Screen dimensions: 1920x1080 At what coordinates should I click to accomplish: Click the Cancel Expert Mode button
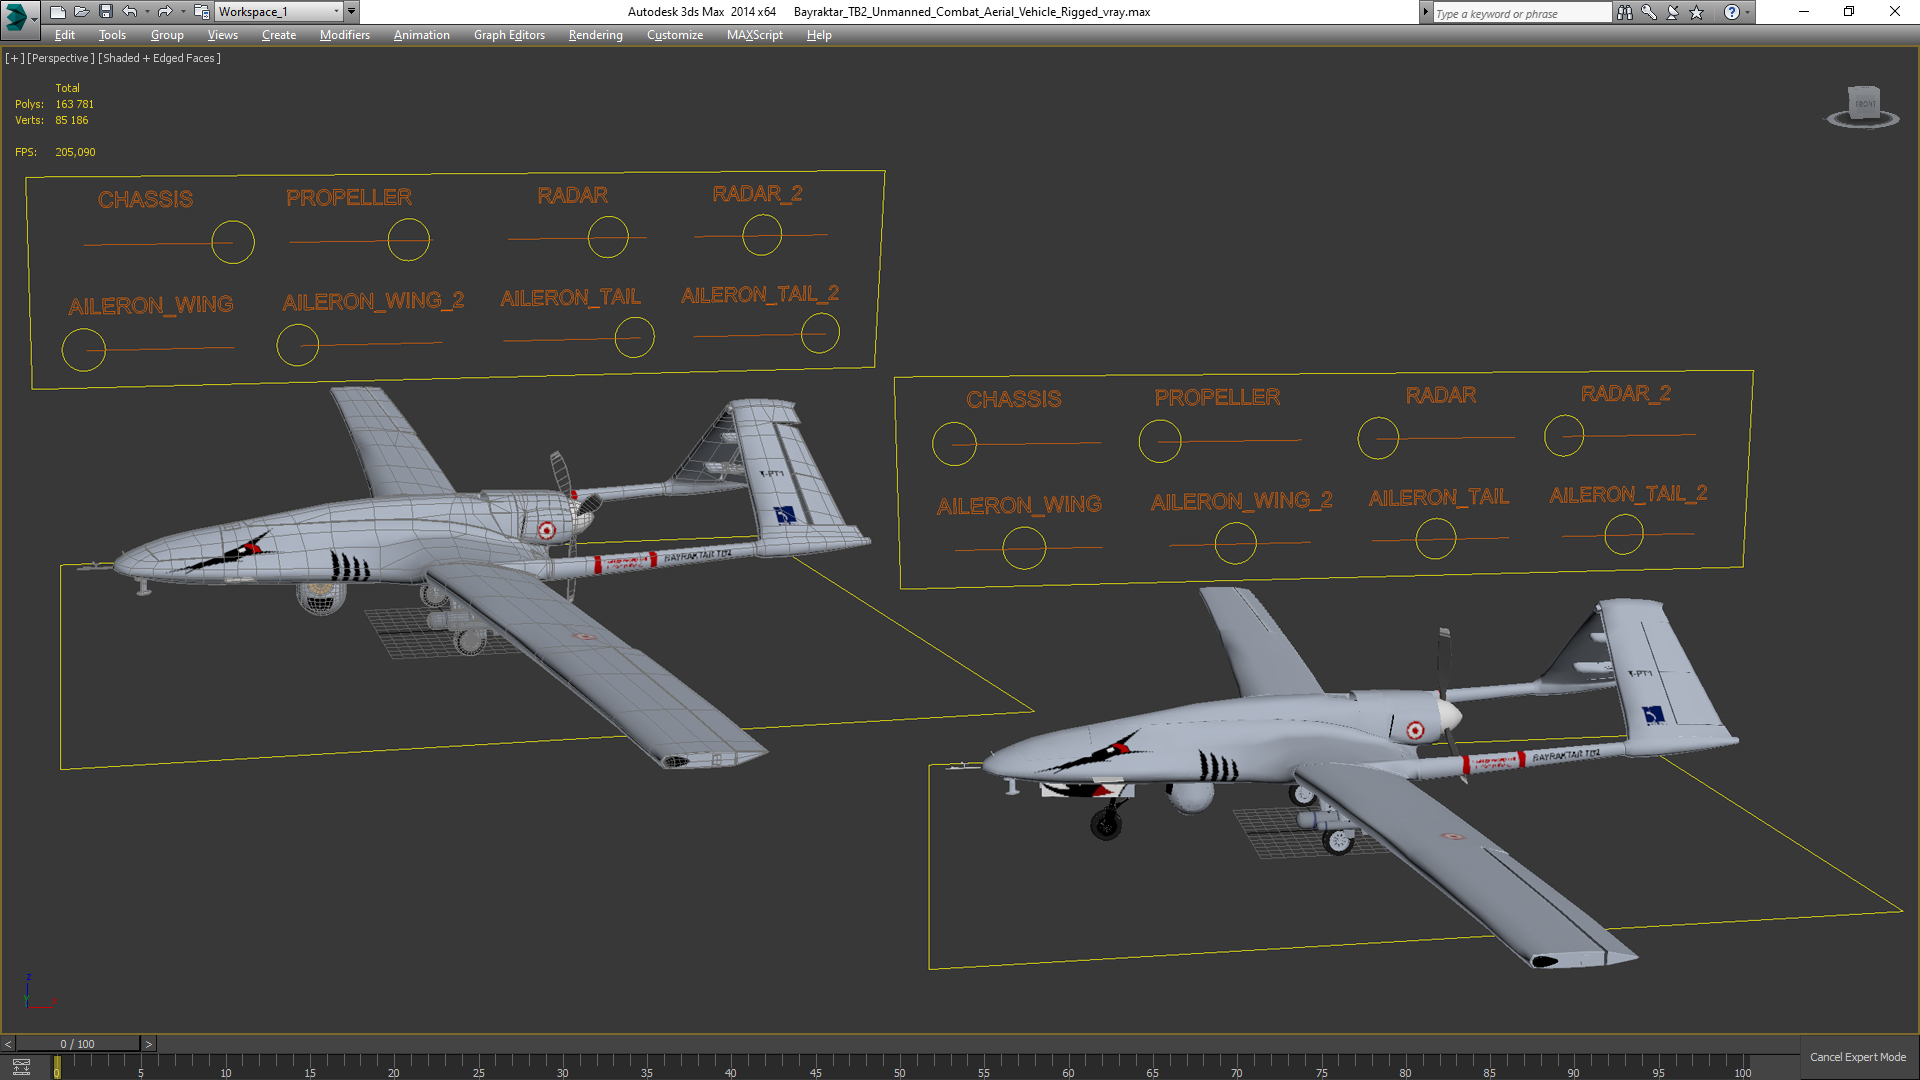(1858, 1057)
